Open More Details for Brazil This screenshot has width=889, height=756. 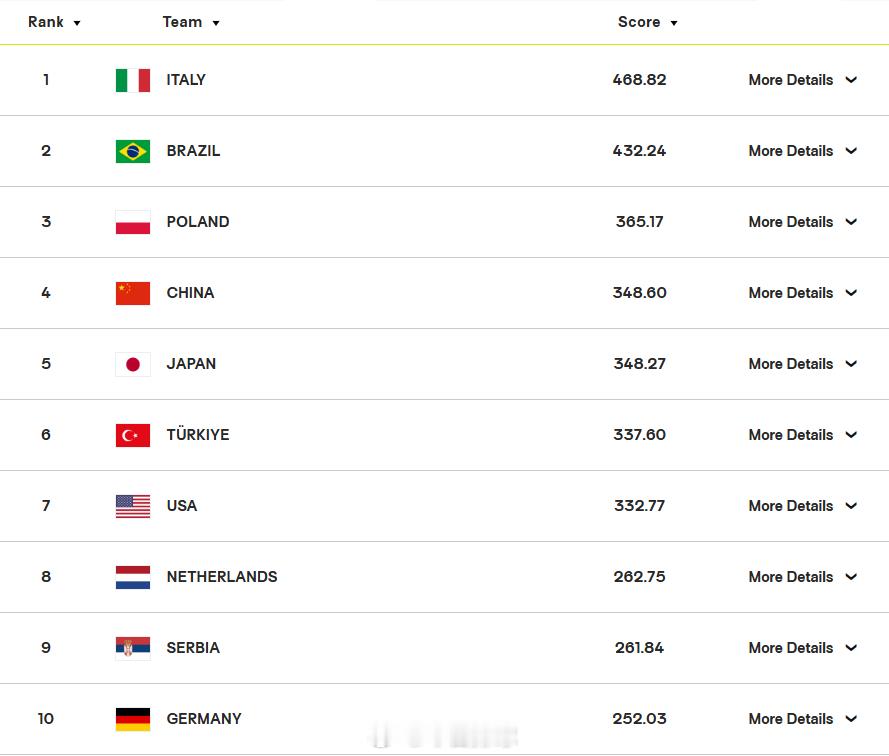click(802, 151)
